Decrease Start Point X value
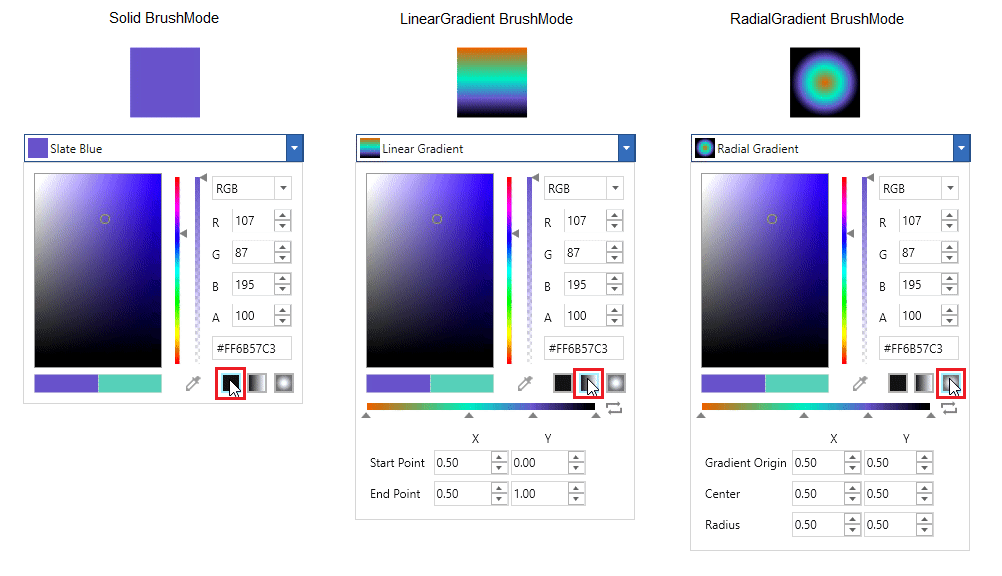 (499, 468)
